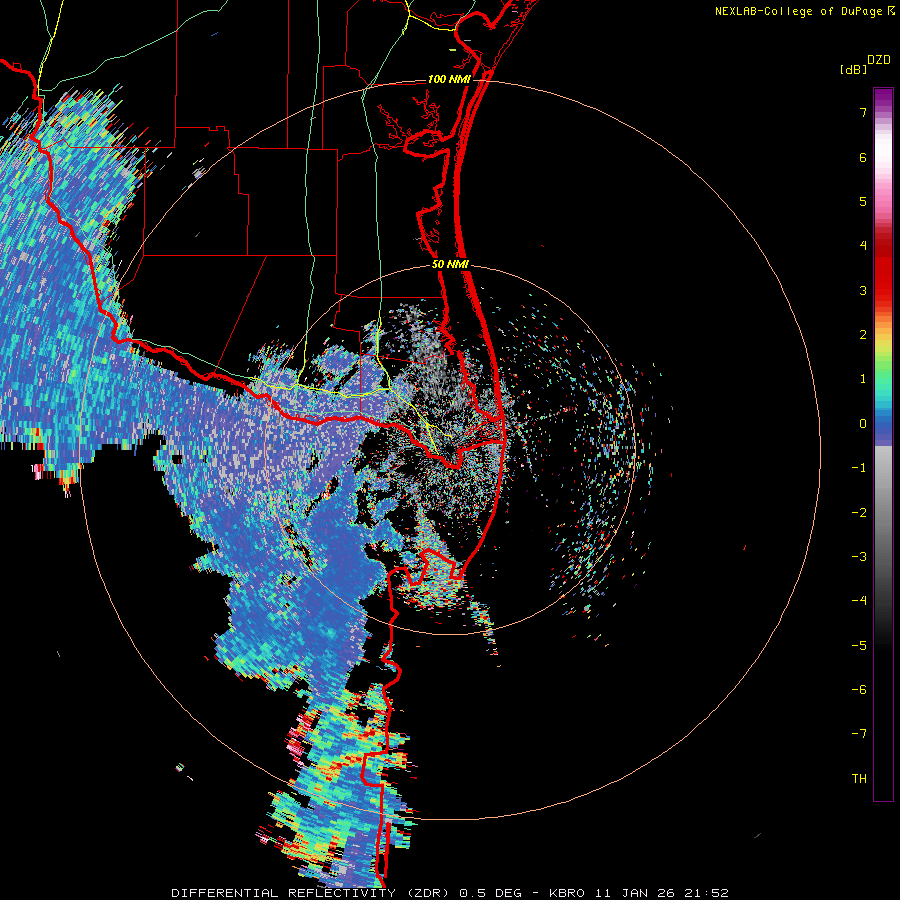Click the 0.5 DEG elevation text
The image size is (900, 900).
(x=491, y=893)
